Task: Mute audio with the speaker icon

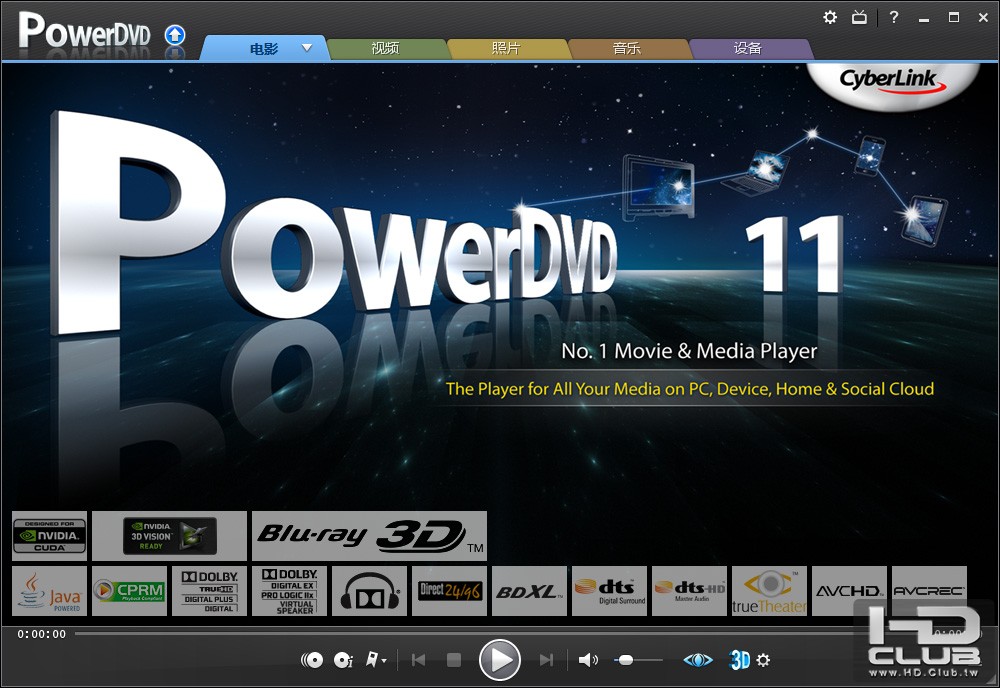Action: click(587, 660)
